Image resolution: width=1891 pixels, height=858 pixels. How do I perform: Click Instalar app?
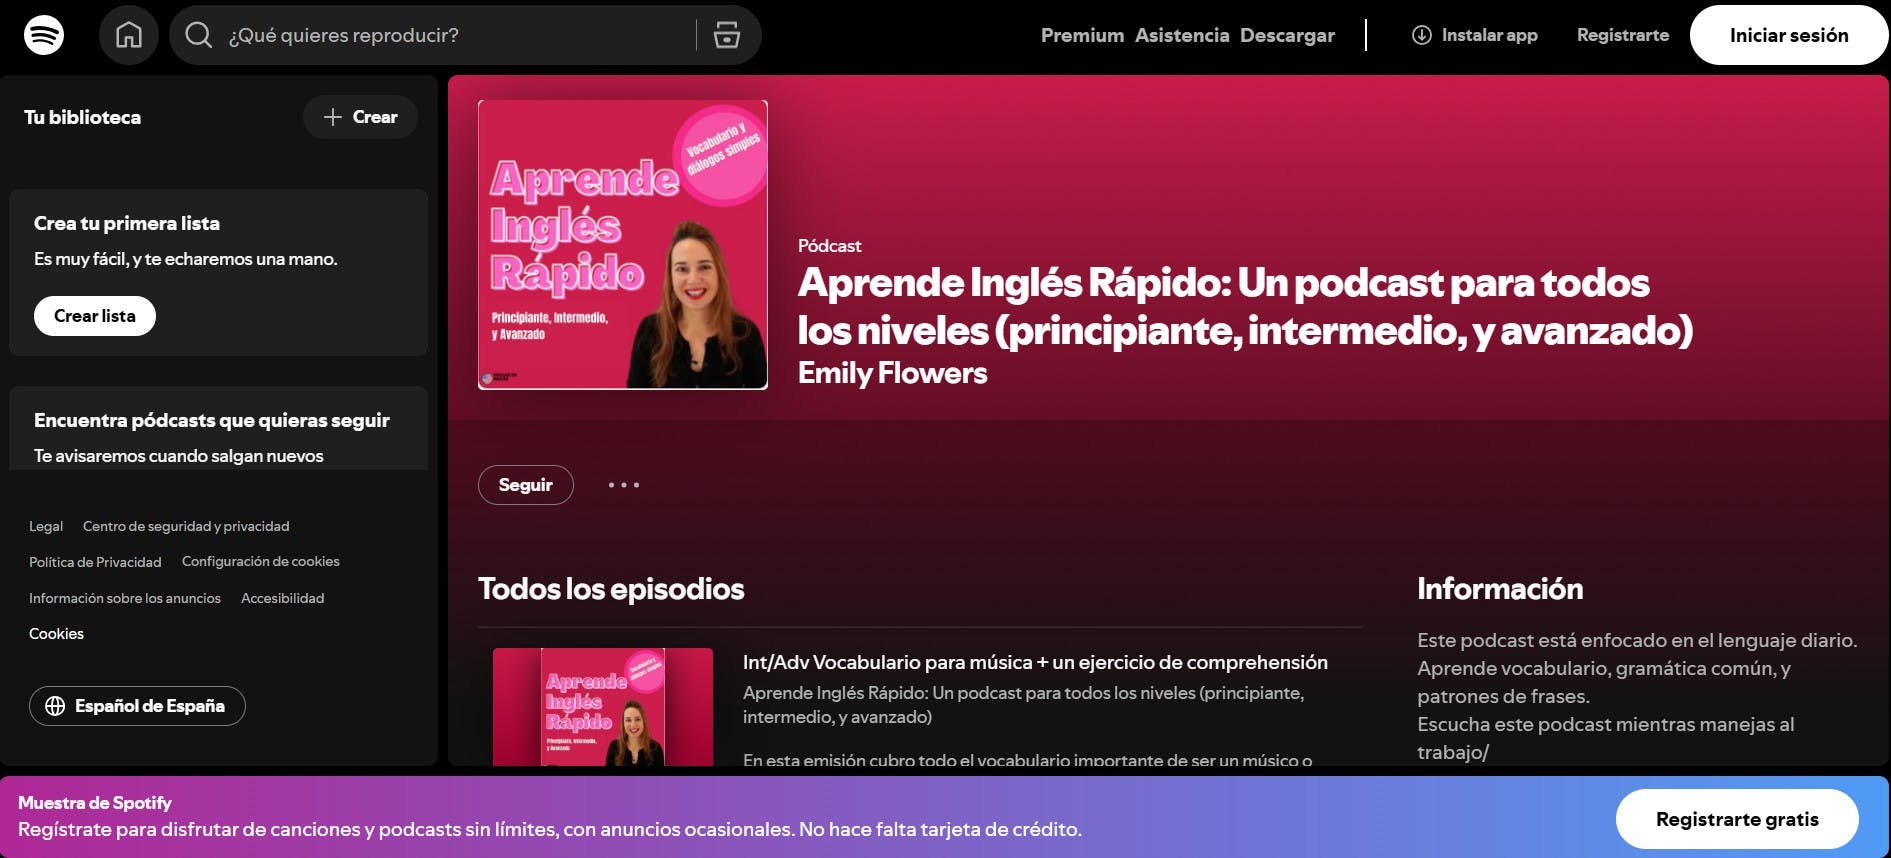pyautogui.click(x=1475, y=35)
